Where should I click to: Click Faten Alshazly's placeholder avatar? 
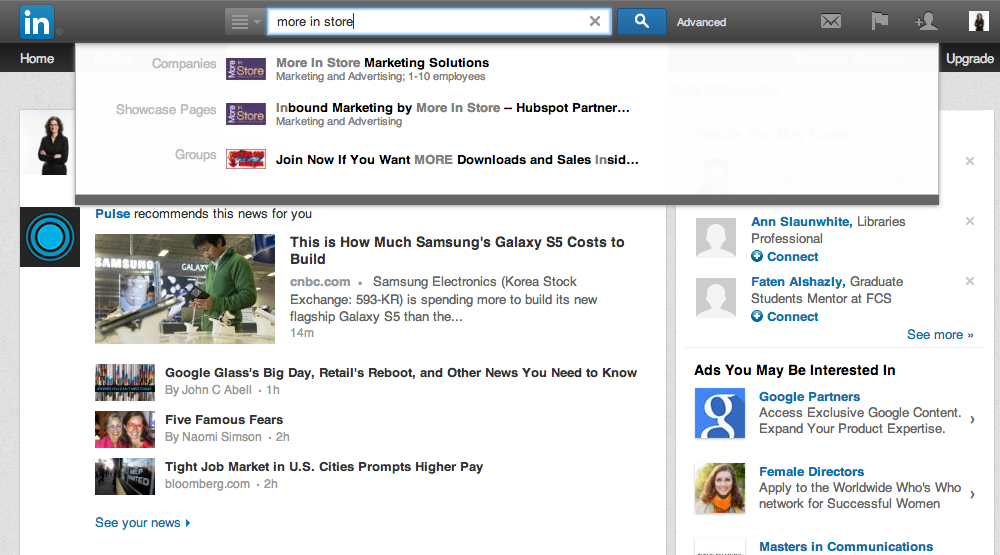point(716,298)
